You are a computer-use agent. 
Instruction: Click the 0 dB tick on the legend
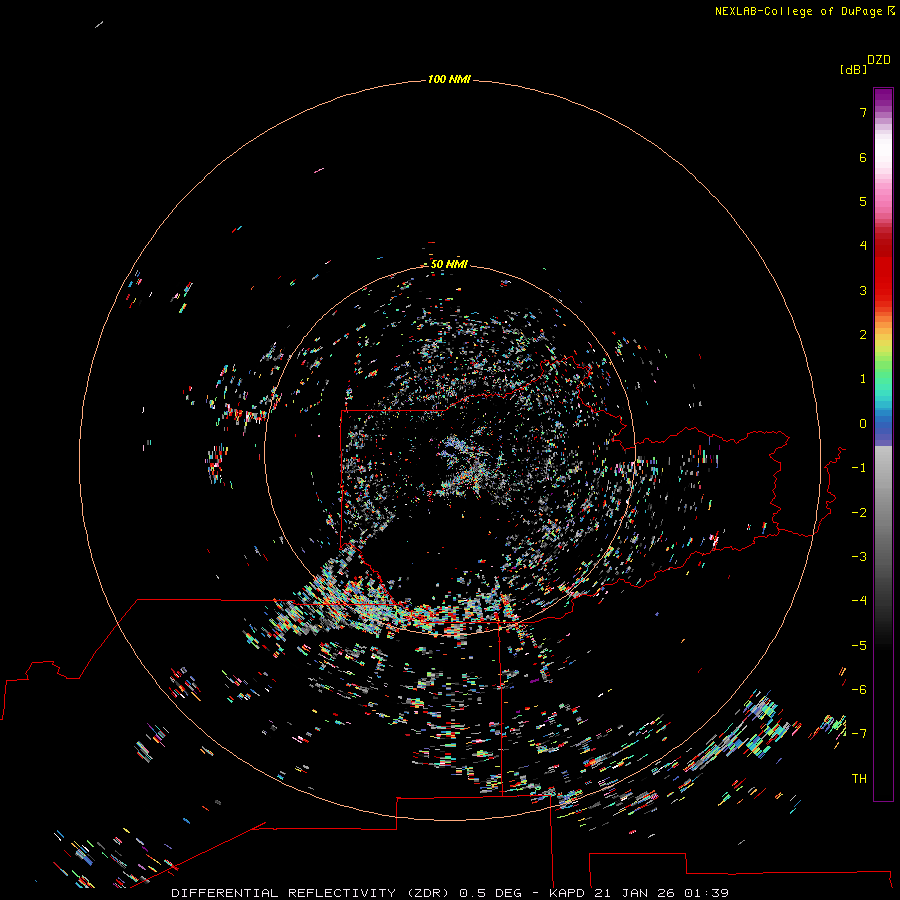pos(863,424)
